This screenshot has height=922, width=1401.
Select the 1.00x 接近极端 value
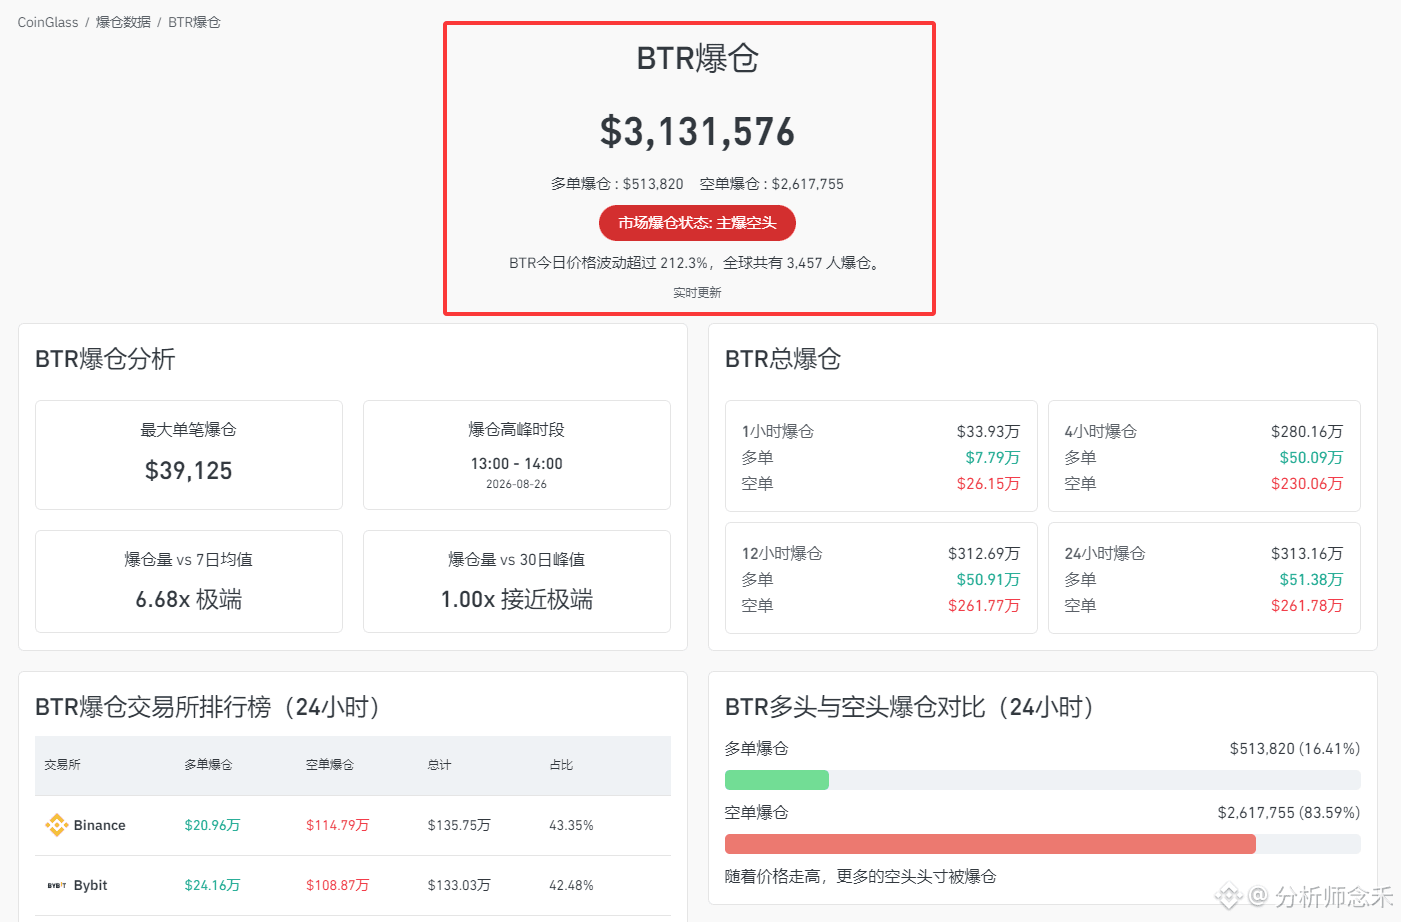tap(517, 600)
